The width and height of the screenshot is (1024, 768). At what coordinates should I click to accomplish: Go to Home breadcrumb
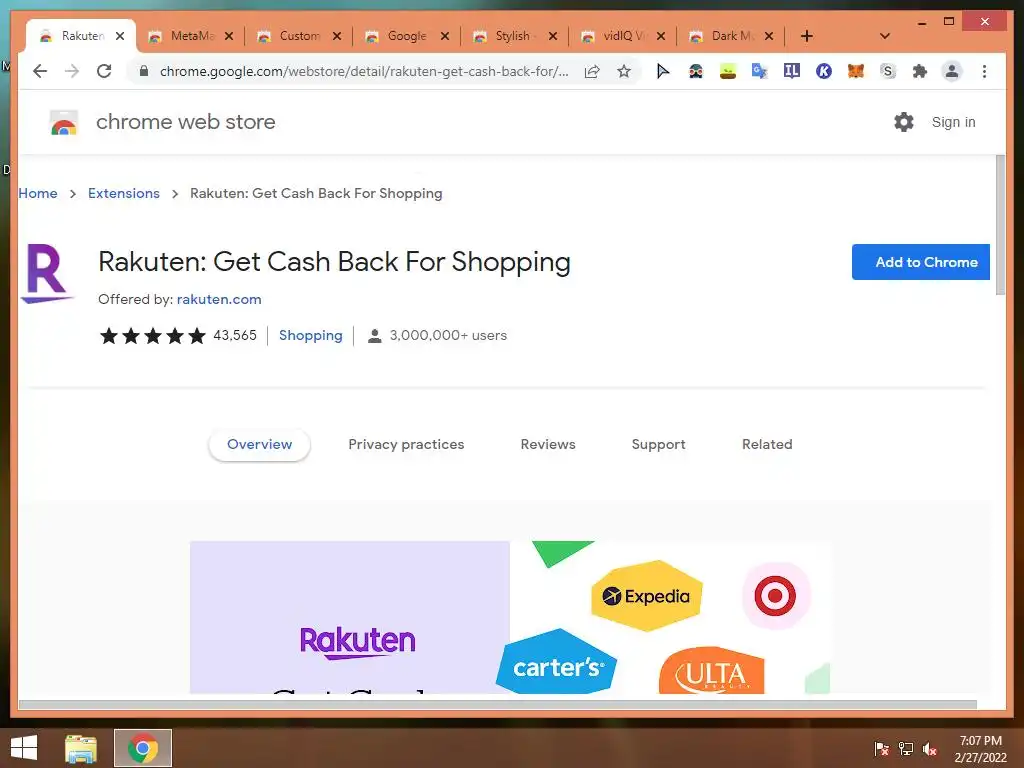point(38,193)
